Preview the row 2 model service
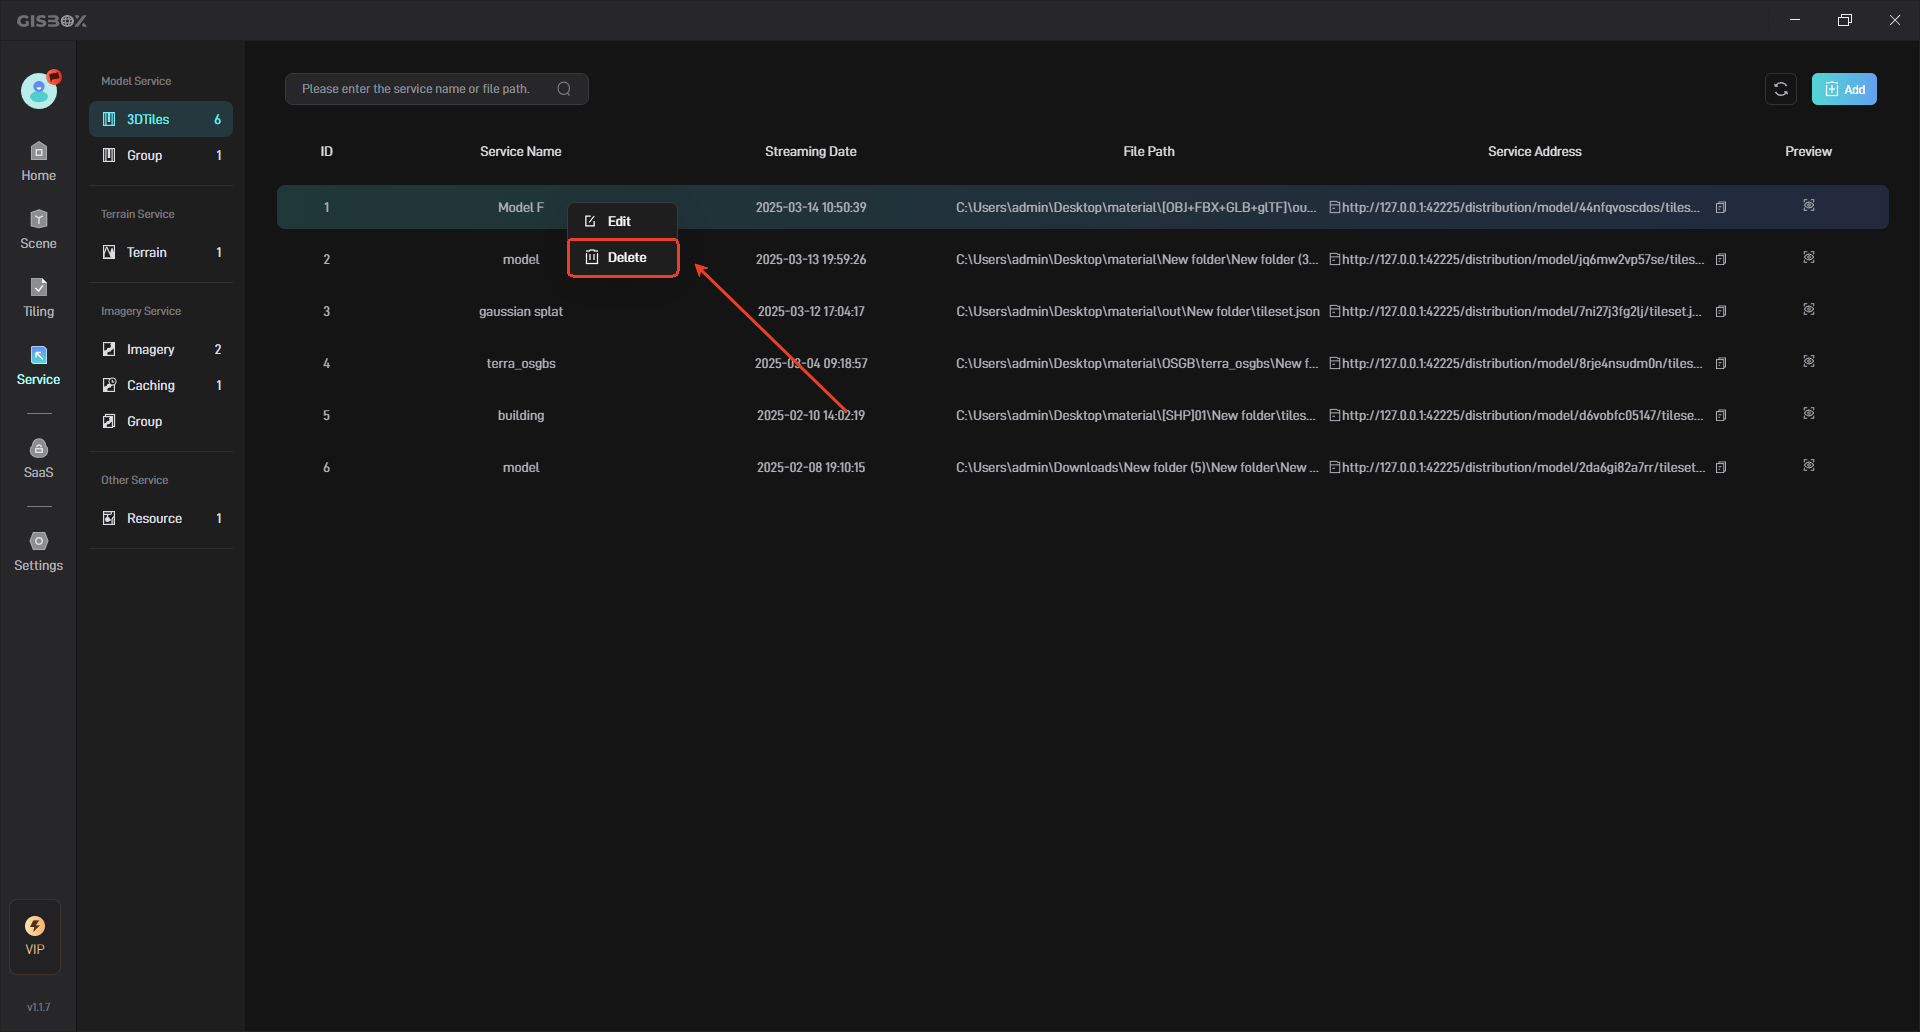The height and width of the screenshot is (1032, 1920). 1809,257
